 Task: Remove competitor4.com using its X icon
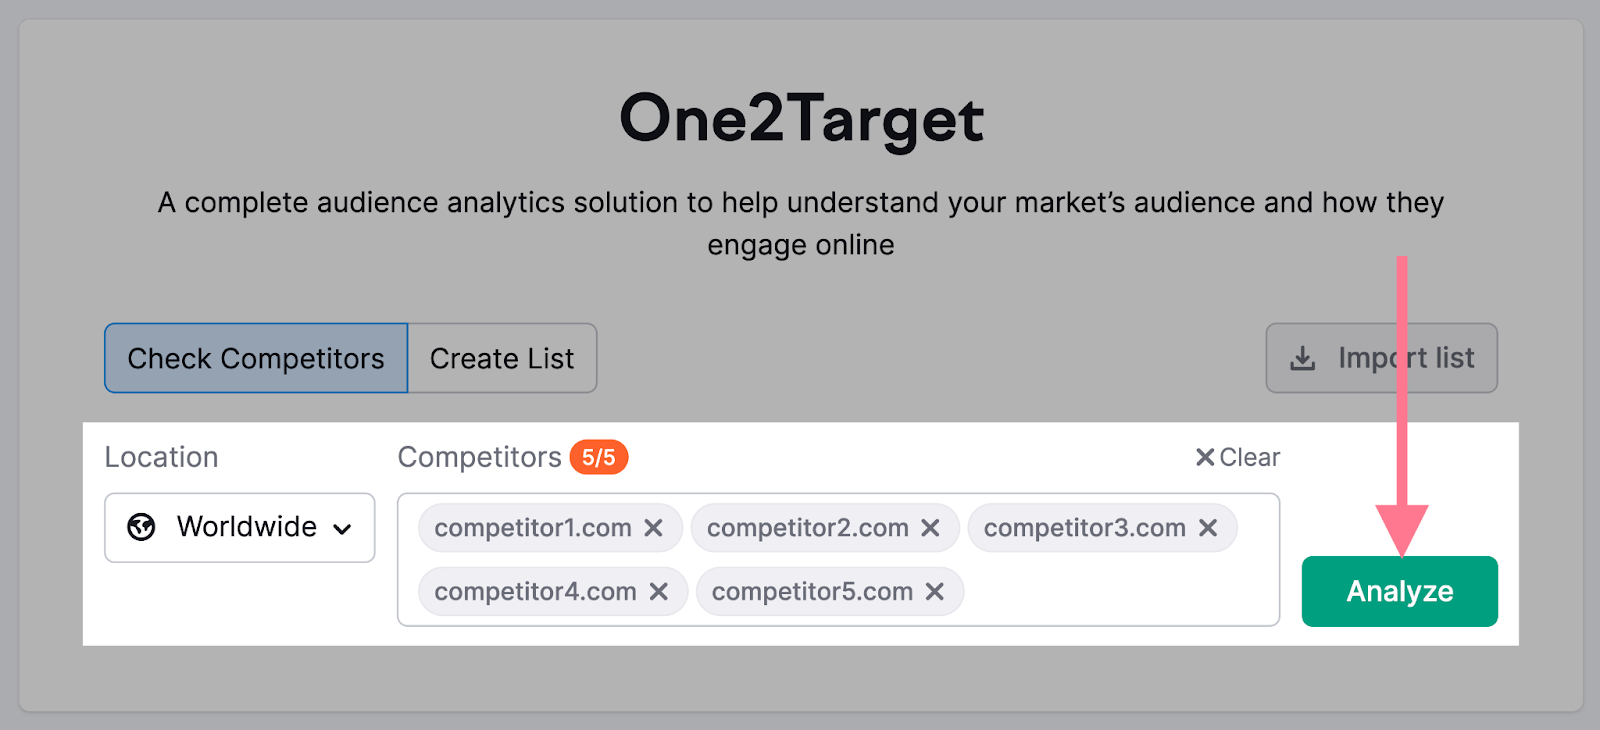click(661, 591)
